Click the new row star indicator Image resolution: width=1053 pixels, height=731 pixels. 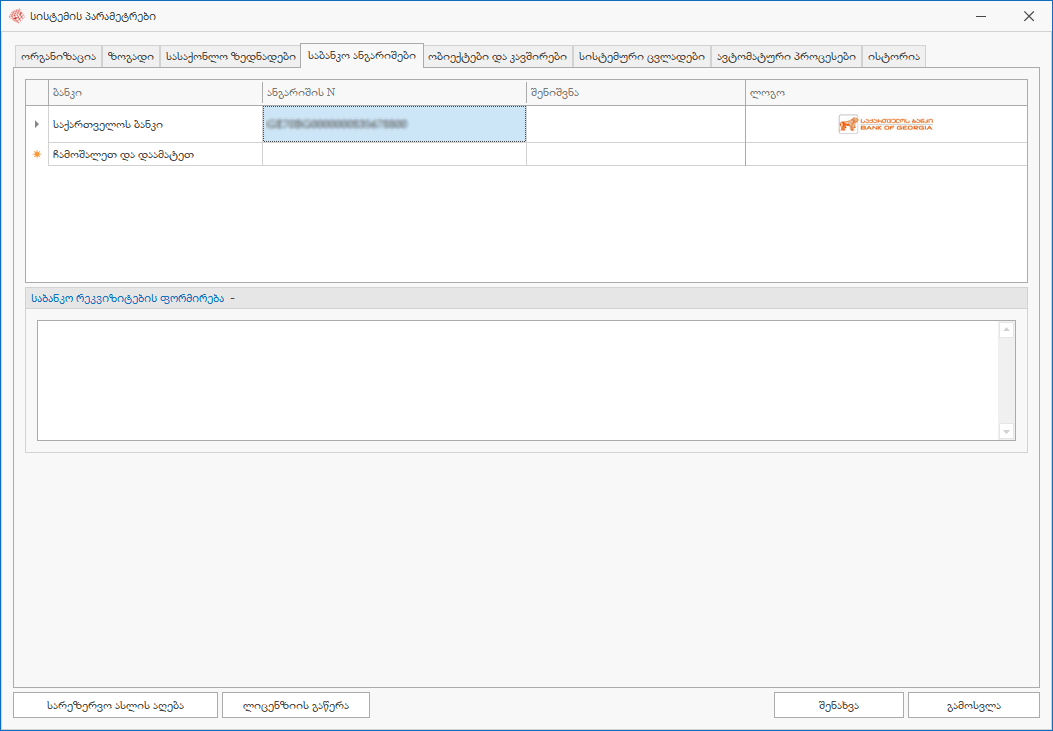[x=37, y=155]
